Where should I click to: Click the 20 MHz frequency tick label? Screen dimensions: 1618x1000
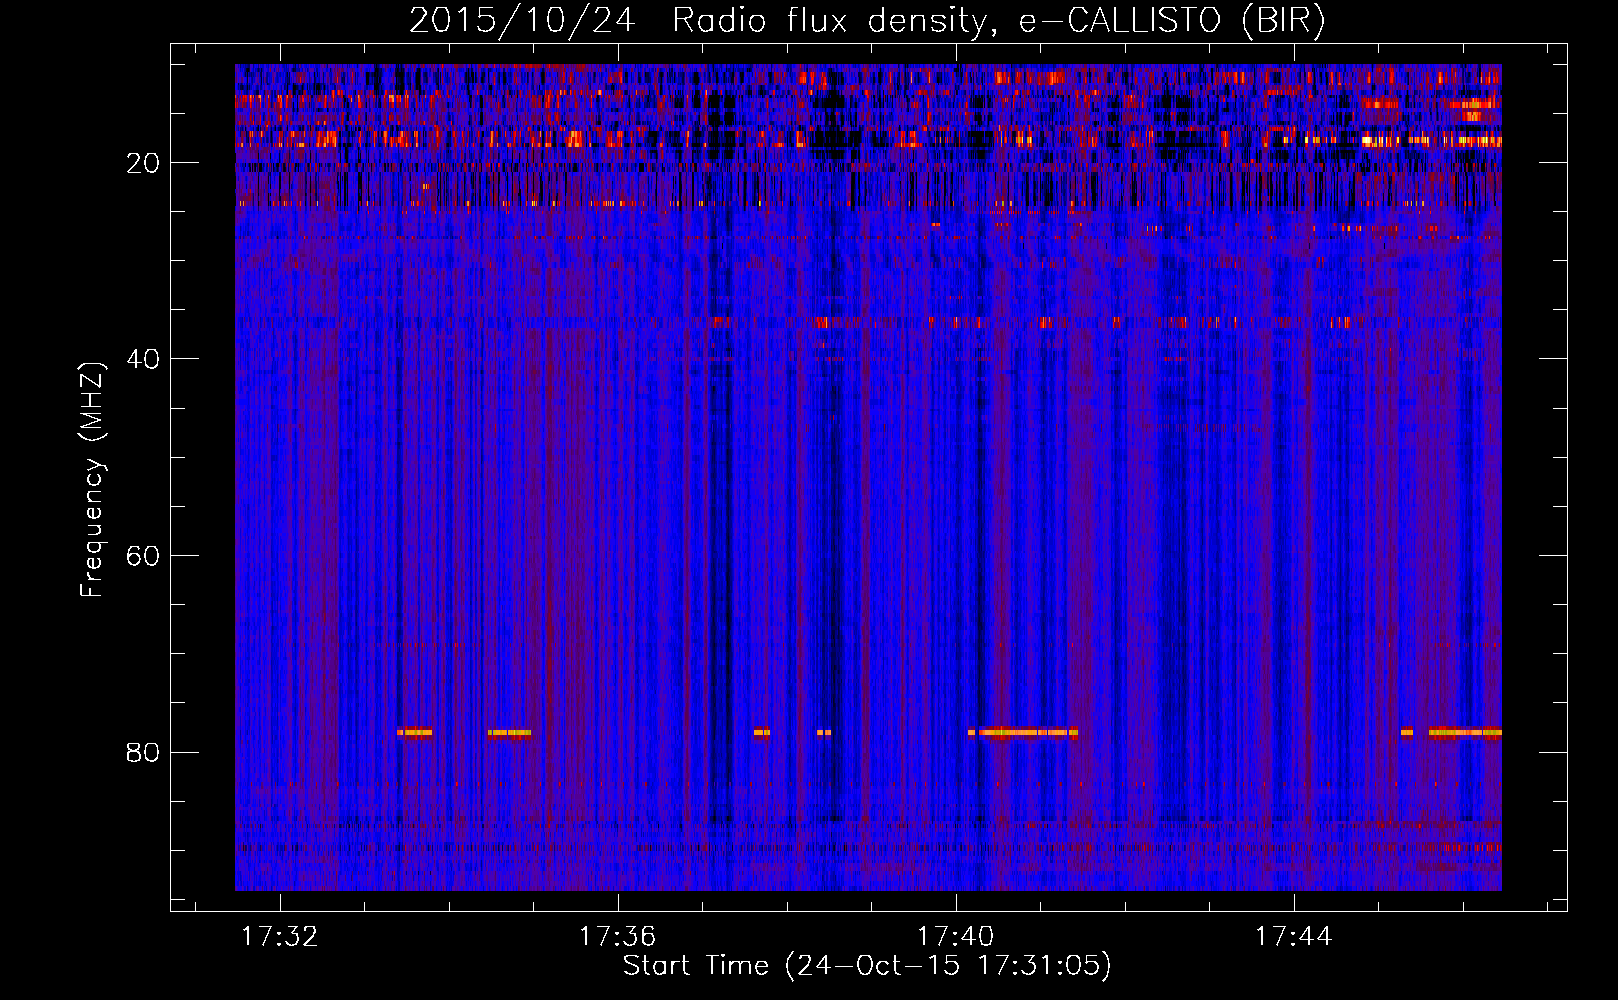pyautogui.click(x=143, y=163)
